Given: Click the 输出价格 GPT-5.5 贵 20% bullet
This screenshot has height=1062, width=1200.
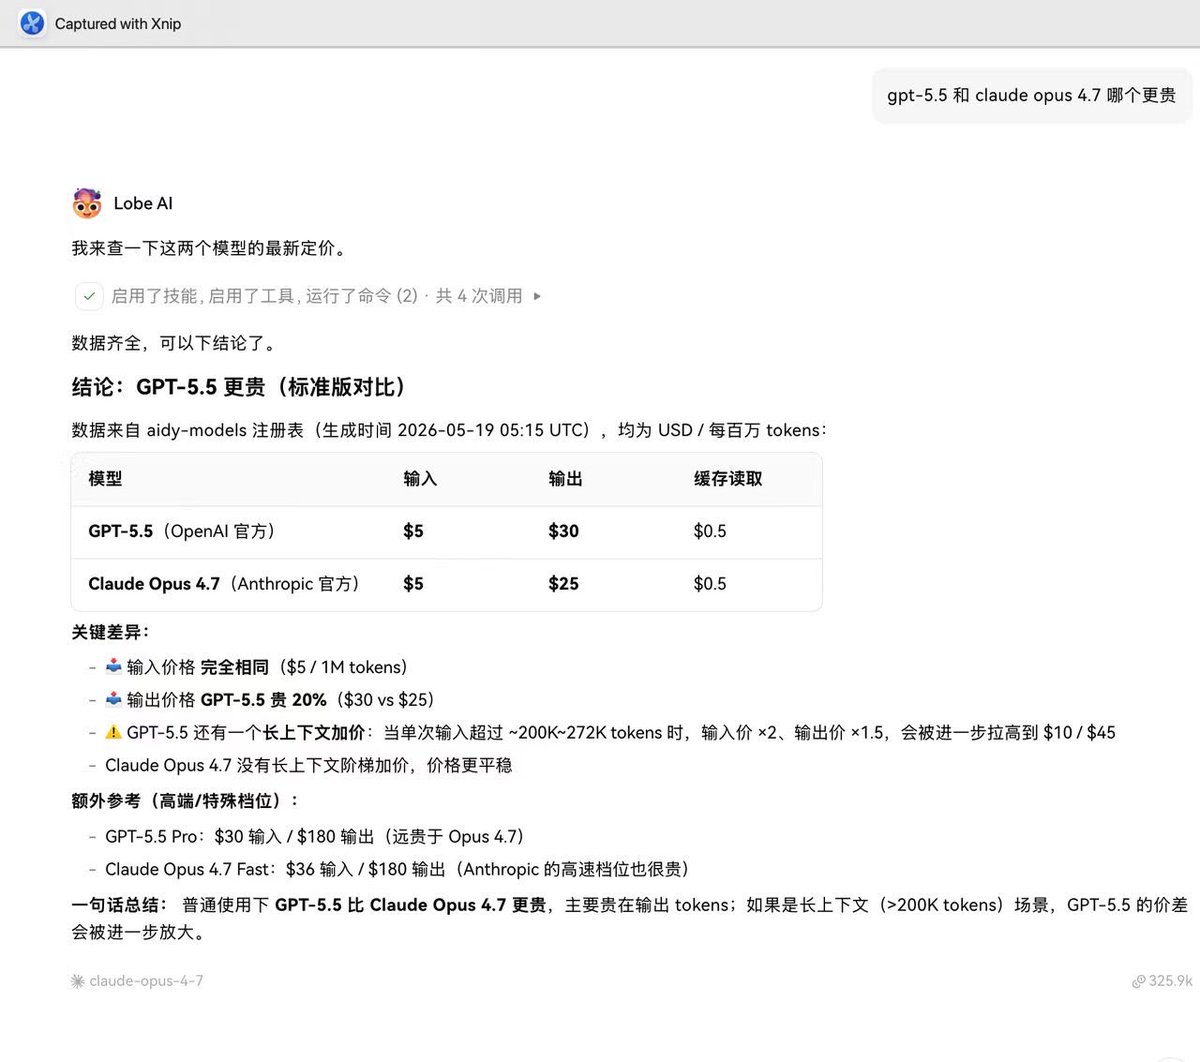Looking at the screenshot, I should click(x=269, y=700).
